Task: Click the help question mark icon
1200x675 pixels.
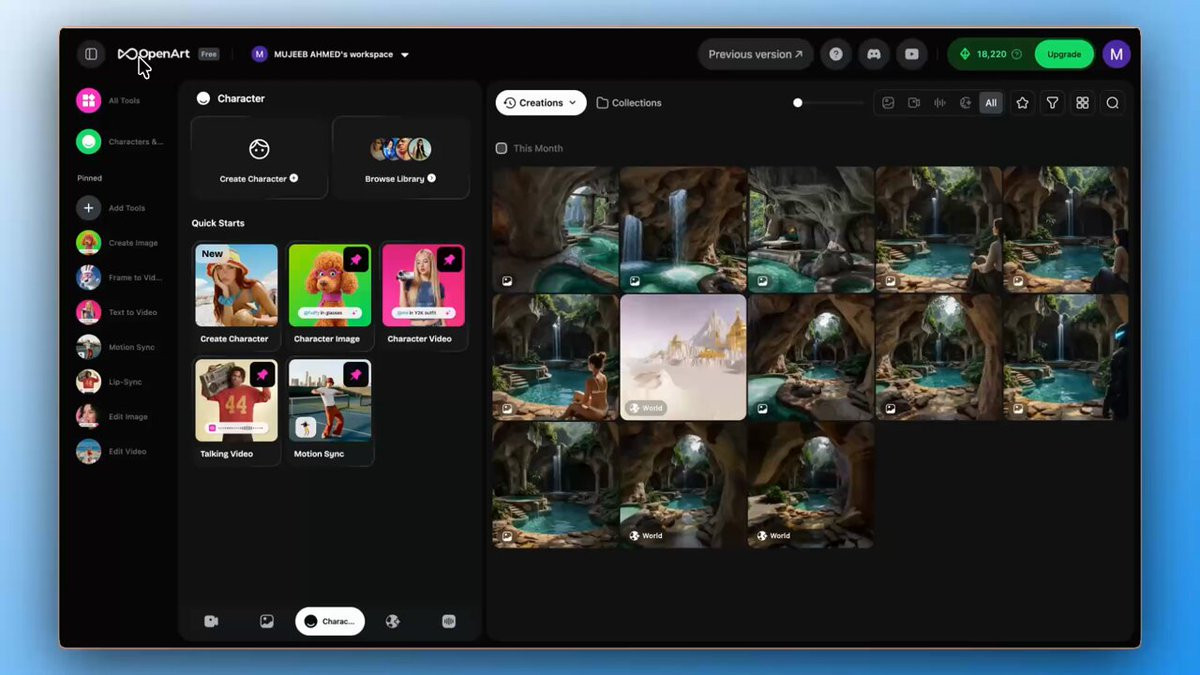Action: point(836,54)
